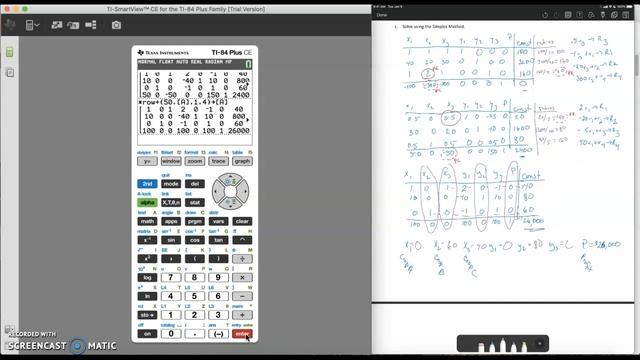Click the trace calculator key
The image size is (640, 360).
[x=218, y=161]
